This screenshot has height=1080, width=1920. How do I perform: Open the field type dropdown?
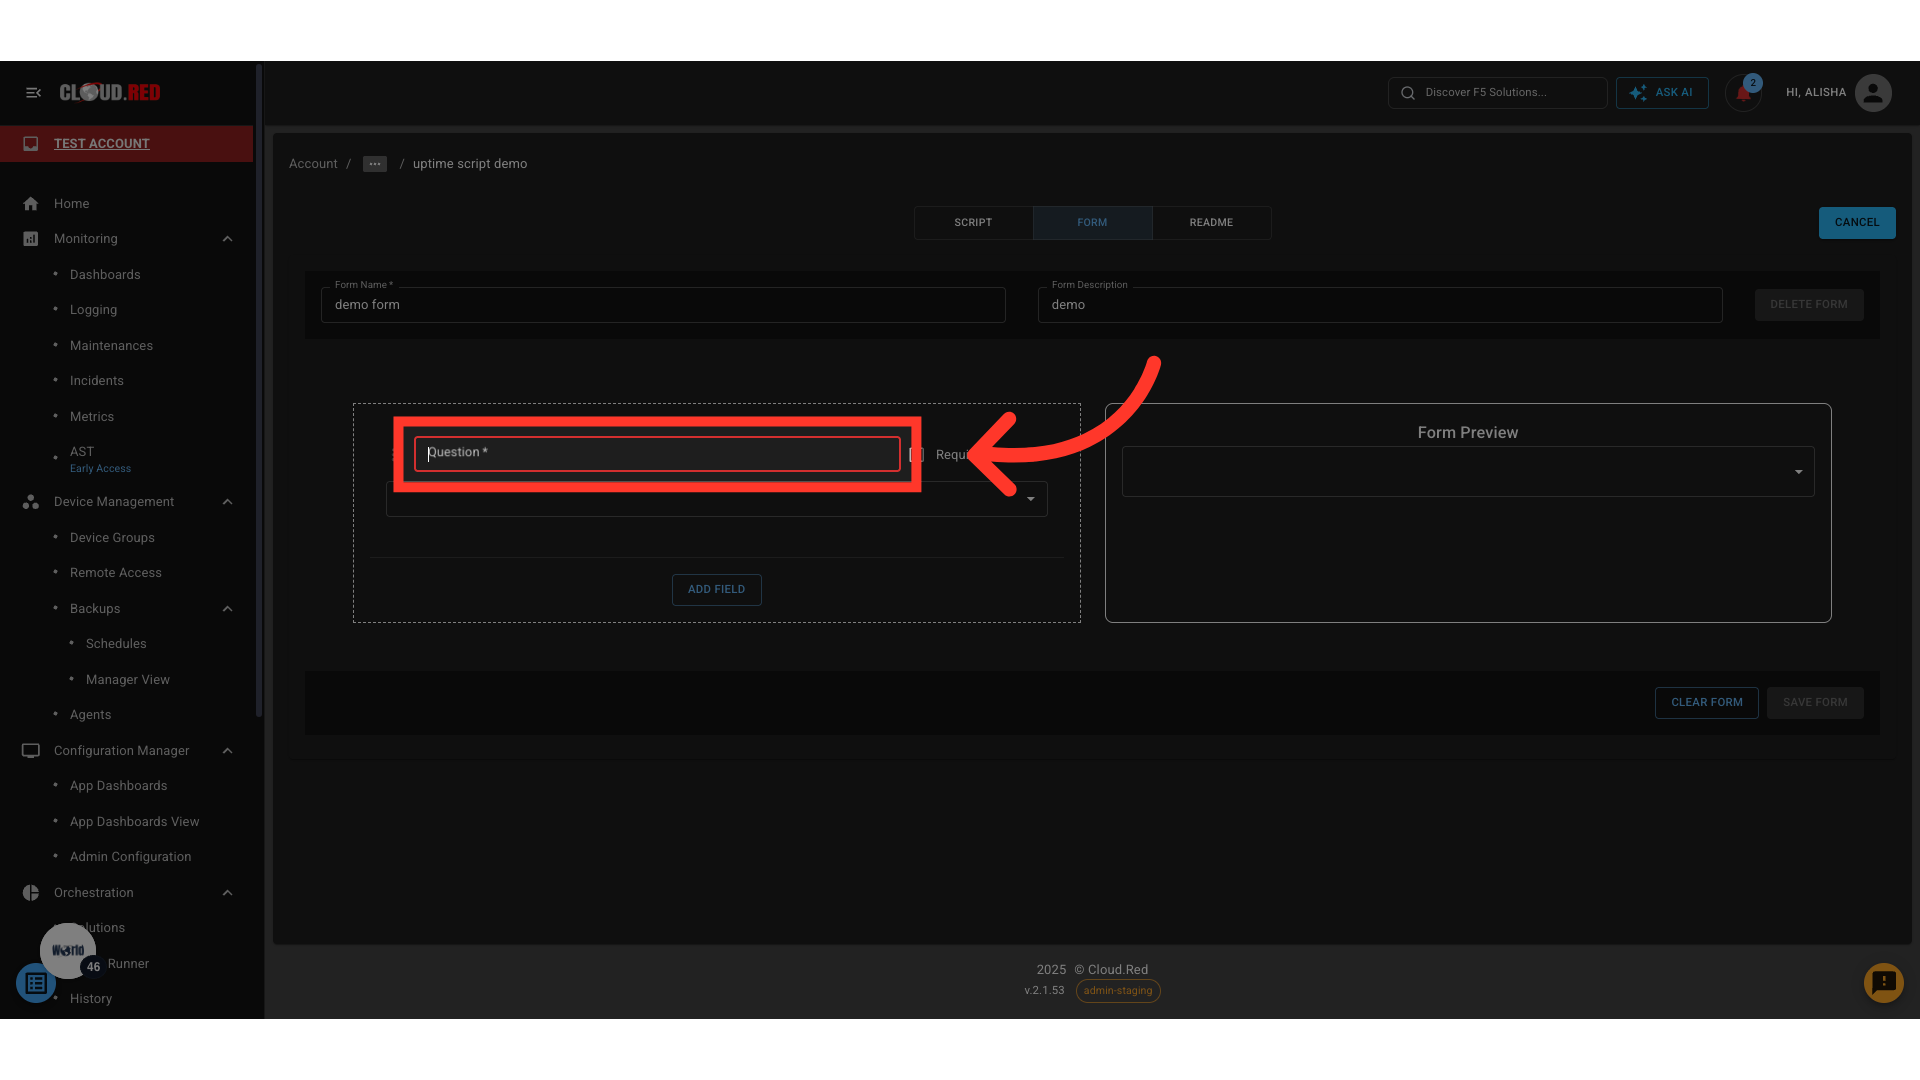click(x=1030, y=499)
